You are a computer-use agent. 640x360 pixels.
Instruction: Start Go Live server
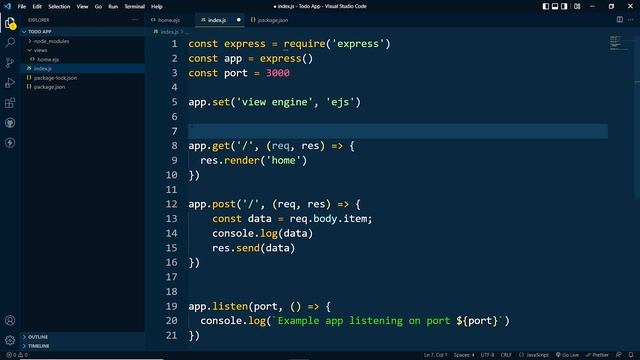point(567,355)
